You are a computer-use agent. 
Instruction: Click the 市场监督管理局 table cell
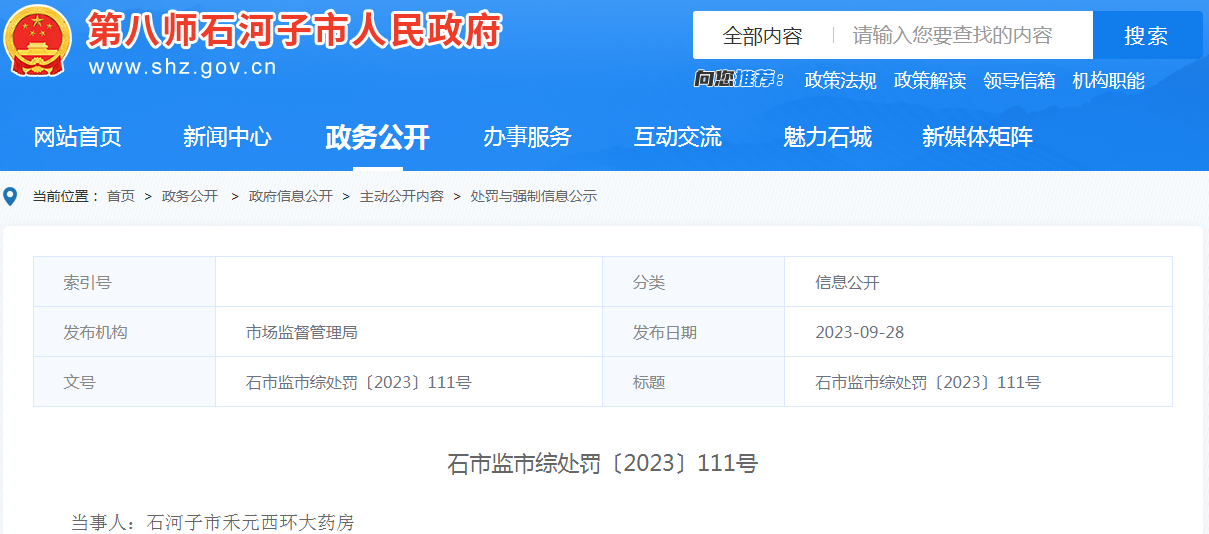click(x=409, y=332)
